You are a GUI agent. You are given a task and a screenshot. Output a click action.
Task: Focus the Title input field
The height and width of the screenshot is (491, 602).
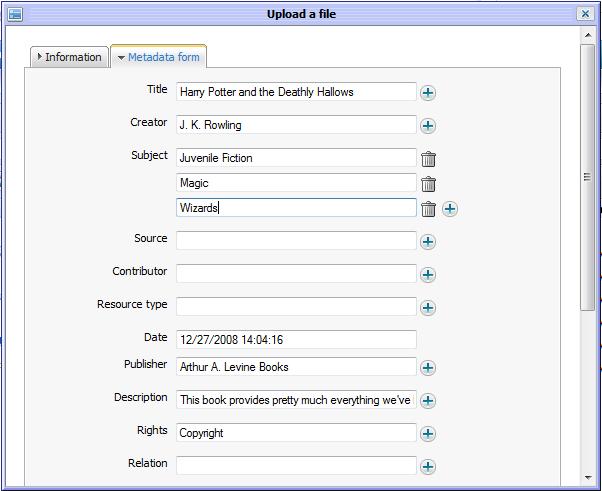click(296, 92)
